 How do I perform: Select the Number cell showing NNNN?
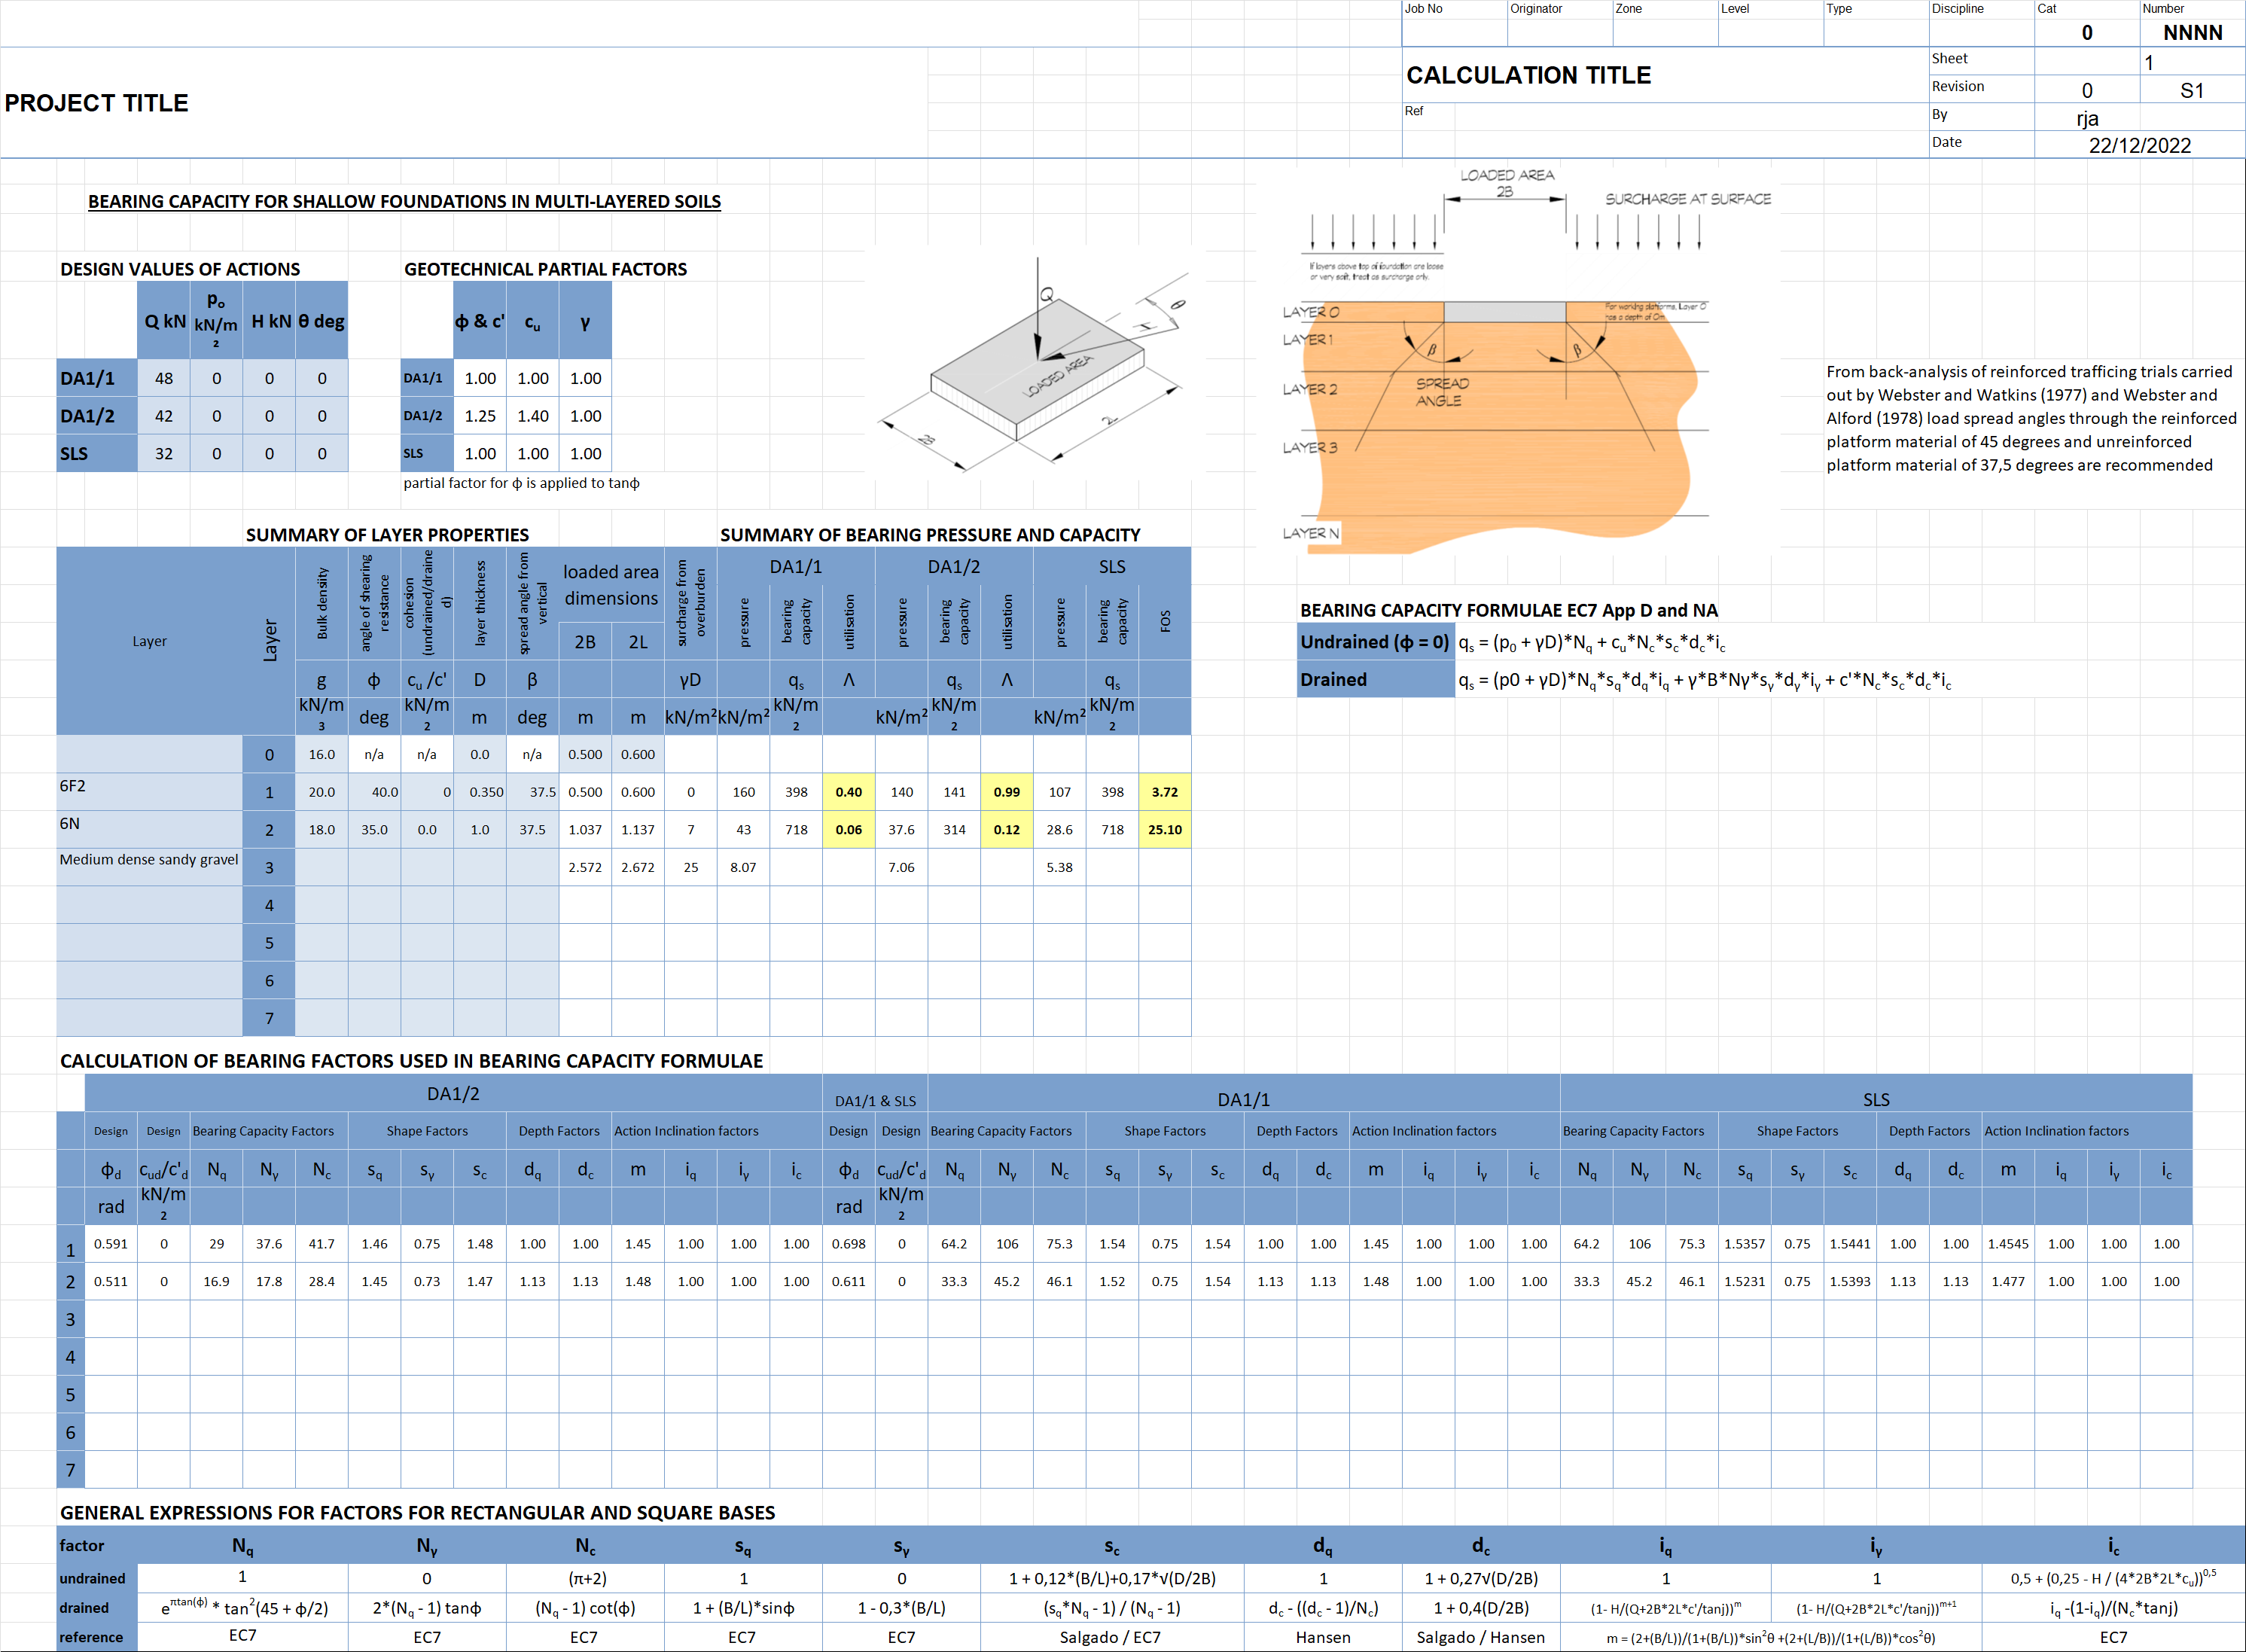coord(2192,32)
